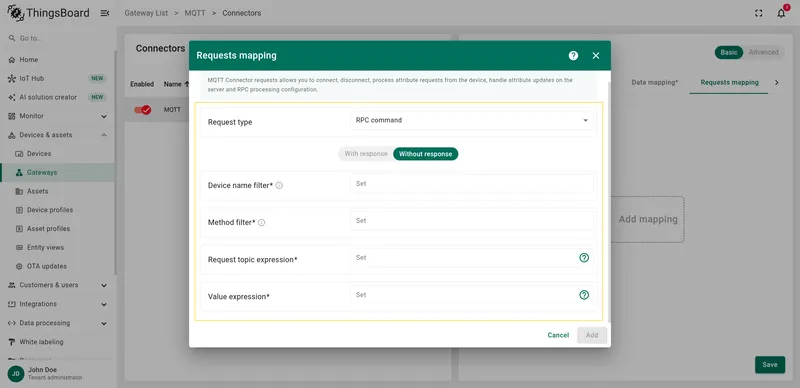The width and height of the screenshot is (800, 388).
Task: Select Without response option
Action: [x=426, y=154]
